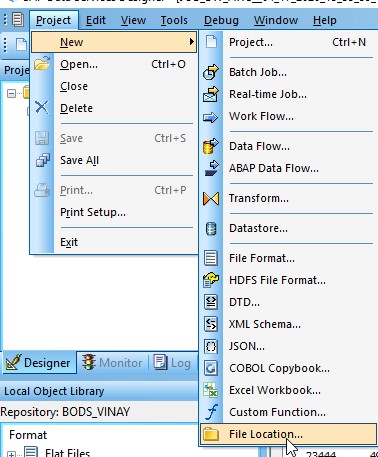Switch to the Monitor tab
This screenshot has width=378, height=457.
pos(112,363)
